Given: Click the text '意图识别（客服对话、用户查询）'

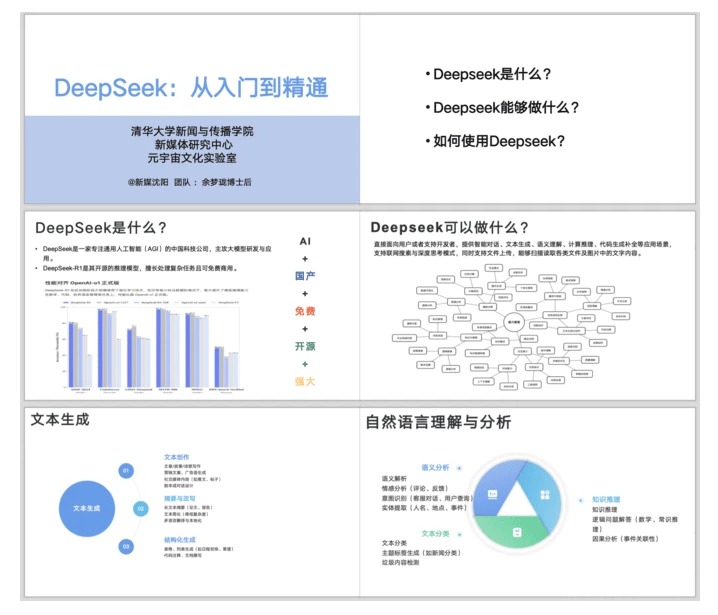Looking at the screenshot, I should (x=427, y=498).
